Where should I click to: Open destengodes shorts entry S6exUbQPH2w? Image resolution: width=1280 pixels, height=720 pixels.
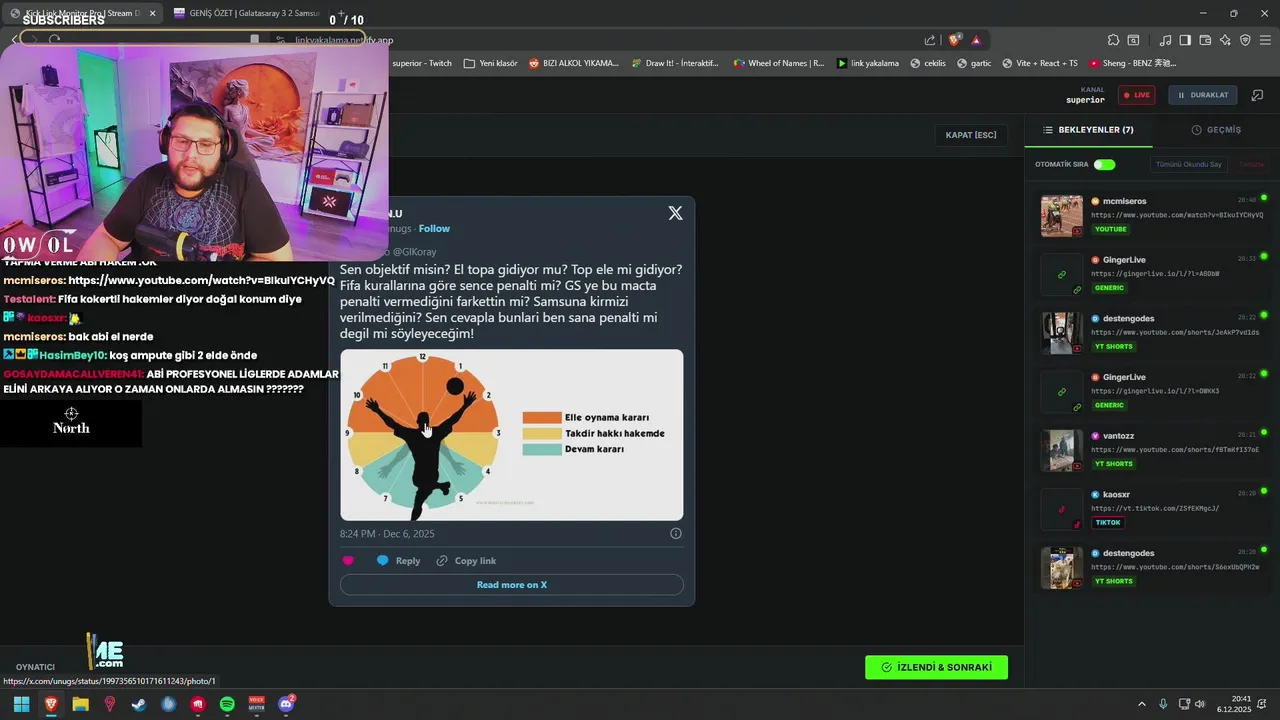pos(1154,567)
